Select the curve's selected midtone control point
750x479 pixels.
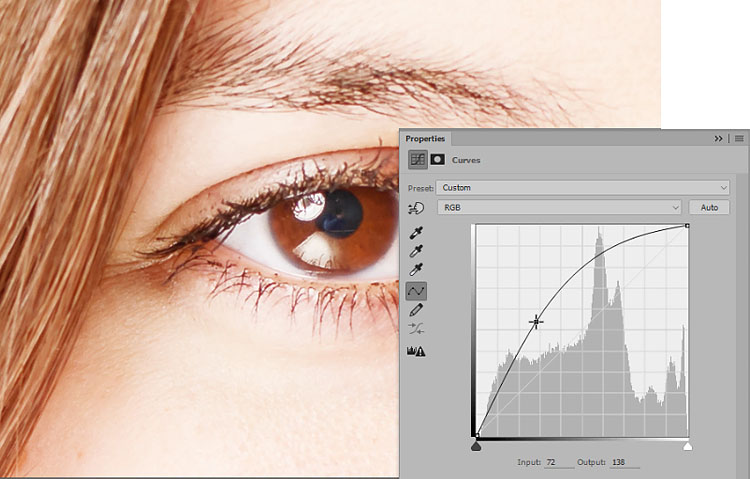[536, 322]
